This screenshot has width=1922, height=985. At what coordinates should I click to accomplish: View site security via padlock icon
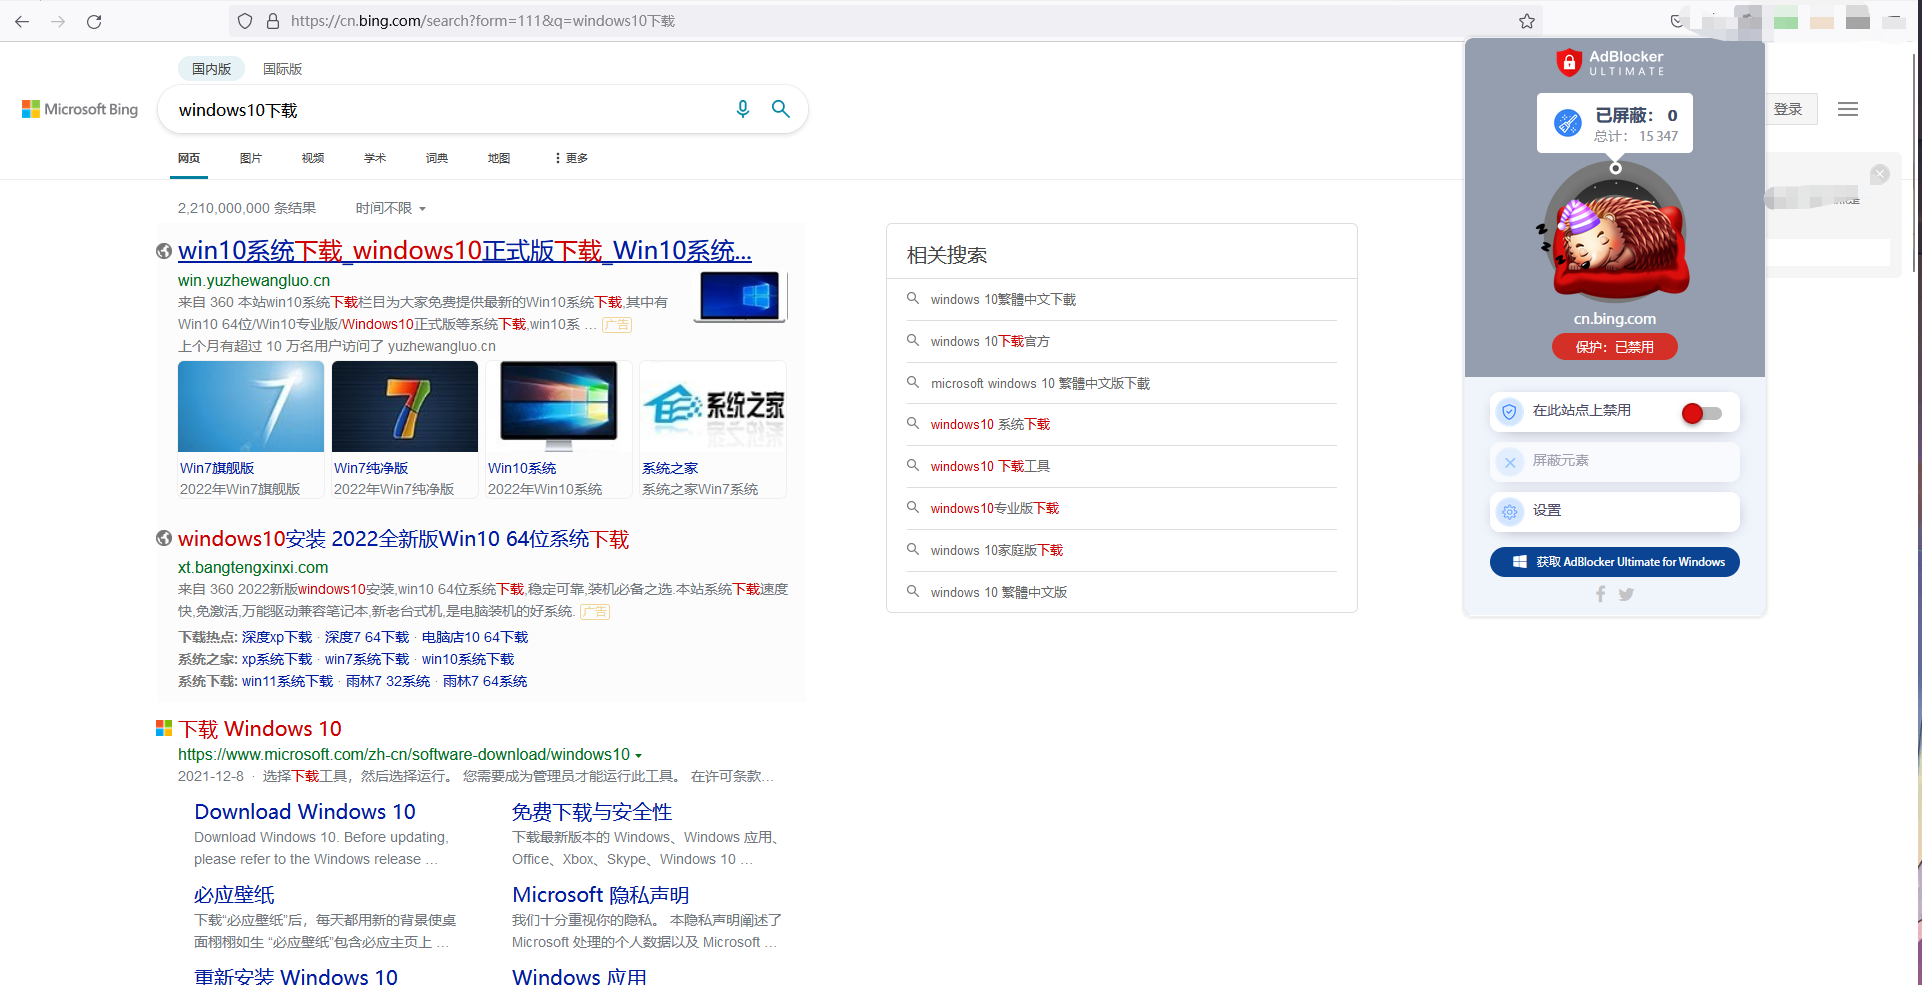[273, 21]
